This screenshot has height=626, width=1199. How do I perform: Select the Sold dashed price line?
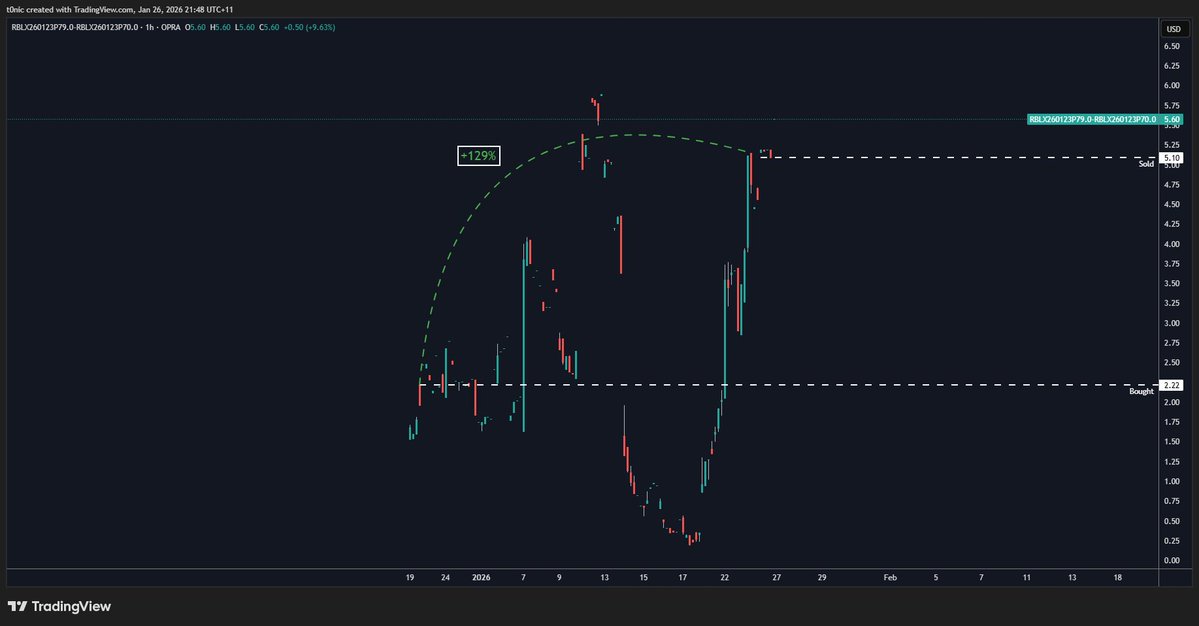[950, 157]
